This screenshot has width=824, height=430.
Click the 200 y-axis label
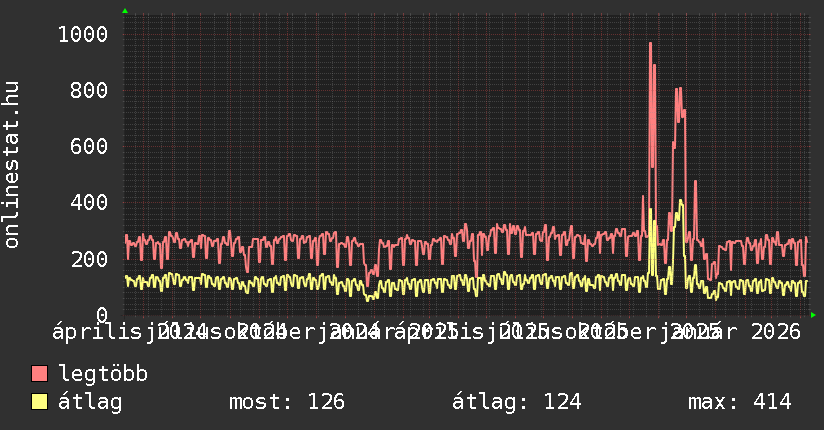tap(88, 259)
